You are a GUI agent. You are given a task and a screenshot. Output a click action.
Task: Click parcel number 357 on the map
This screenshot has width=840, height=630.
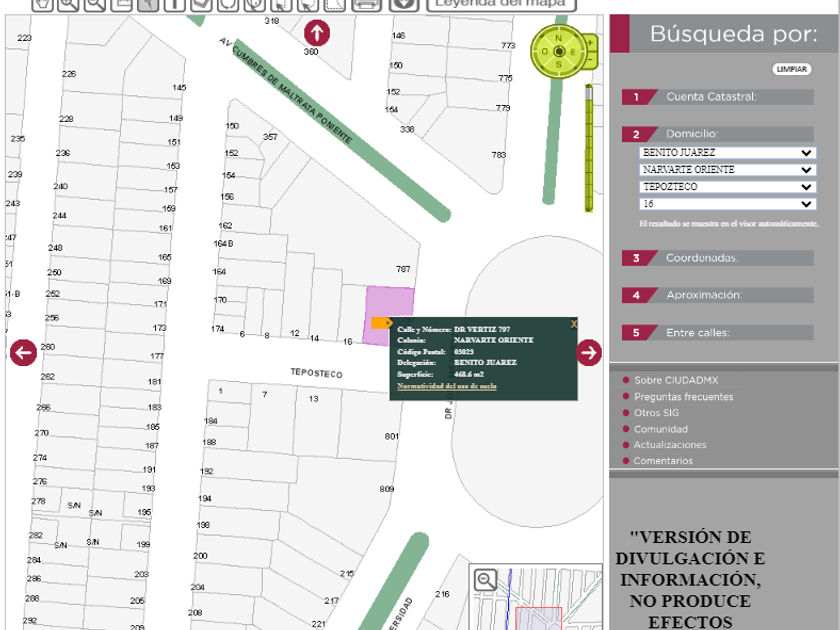pyautogui.click(x=270, y=137)
